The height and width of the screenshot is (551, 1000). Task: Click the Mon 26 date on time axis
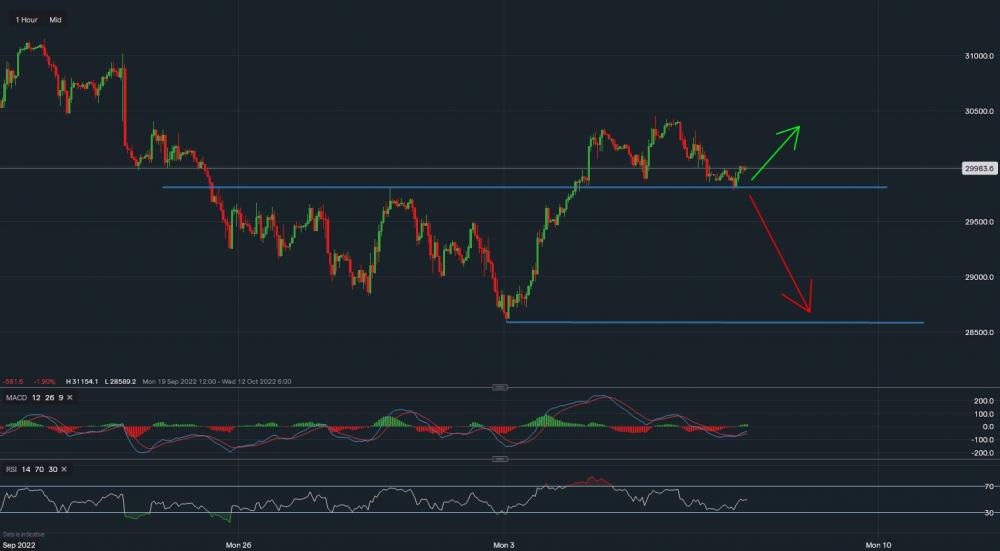(x=238, y=545)
